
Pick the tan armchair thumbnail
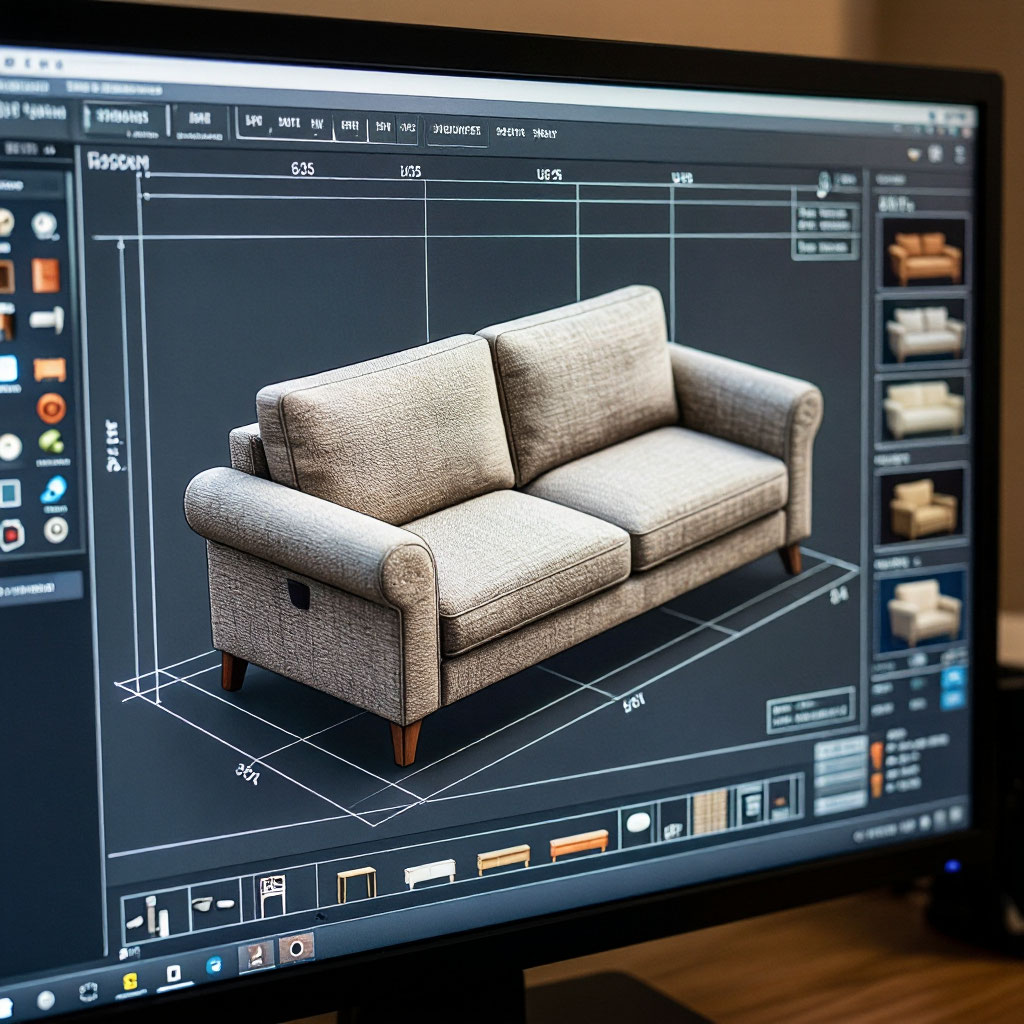pyautogui.click(x=921, y=507)
